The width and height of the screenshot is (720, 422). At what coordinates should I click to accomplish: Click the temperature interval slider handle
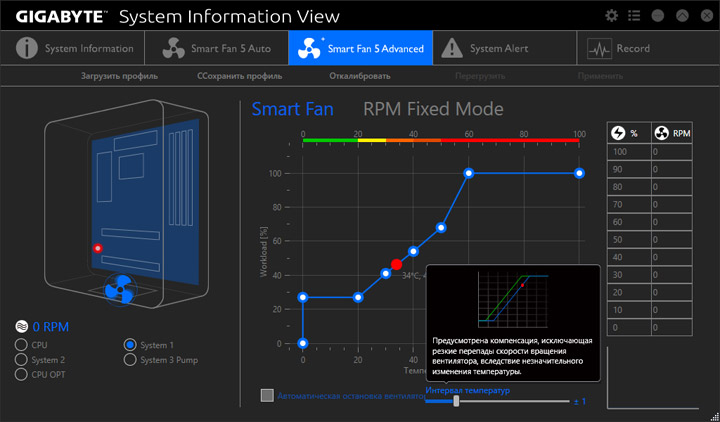pyautogui.click(x=456, y=401)
